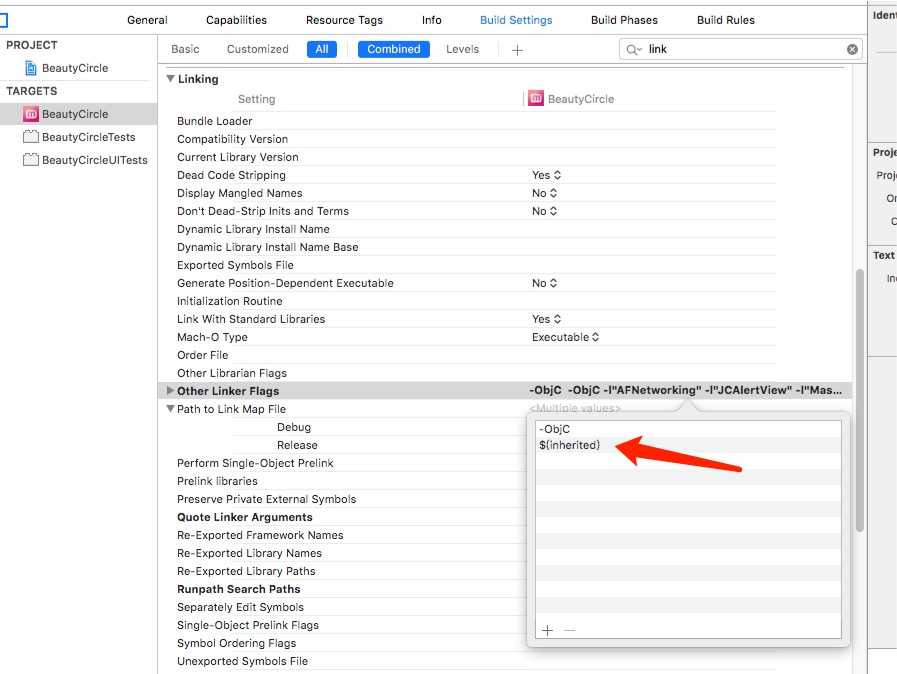Select the Compatibility Version setting
Viewport: 897px width, 674px height.
(x=232, y=139)
